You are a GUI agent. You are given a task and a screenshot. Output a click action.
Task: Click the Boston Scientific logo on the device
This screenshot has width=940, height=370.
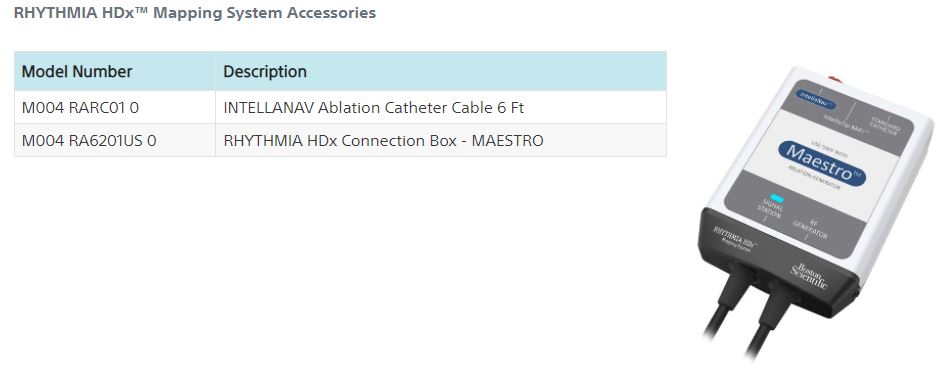809,275
